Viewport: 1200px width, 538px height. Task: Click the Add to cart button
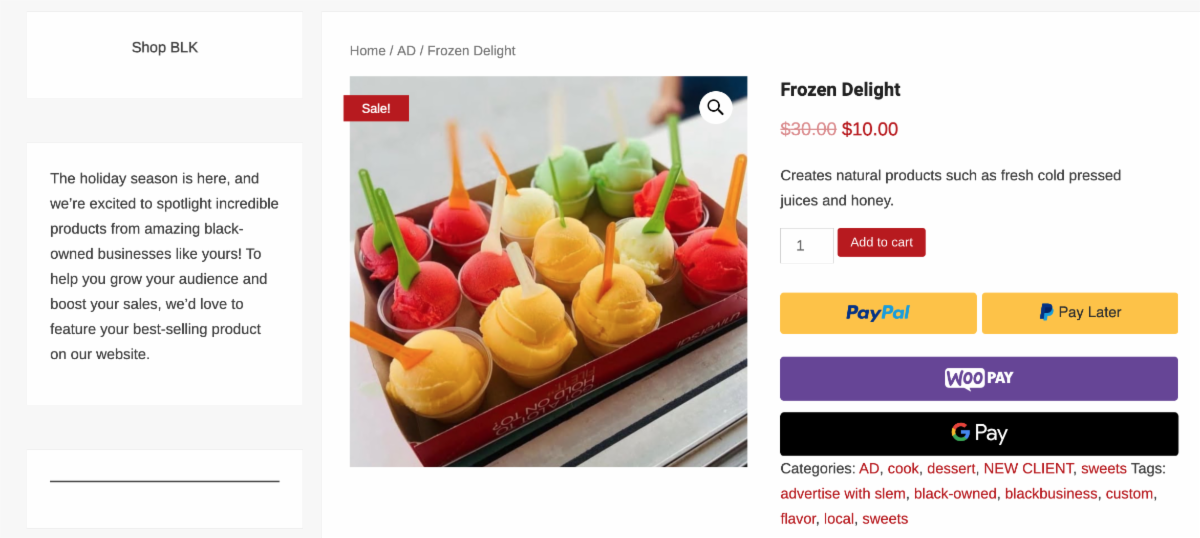(881, 242)
